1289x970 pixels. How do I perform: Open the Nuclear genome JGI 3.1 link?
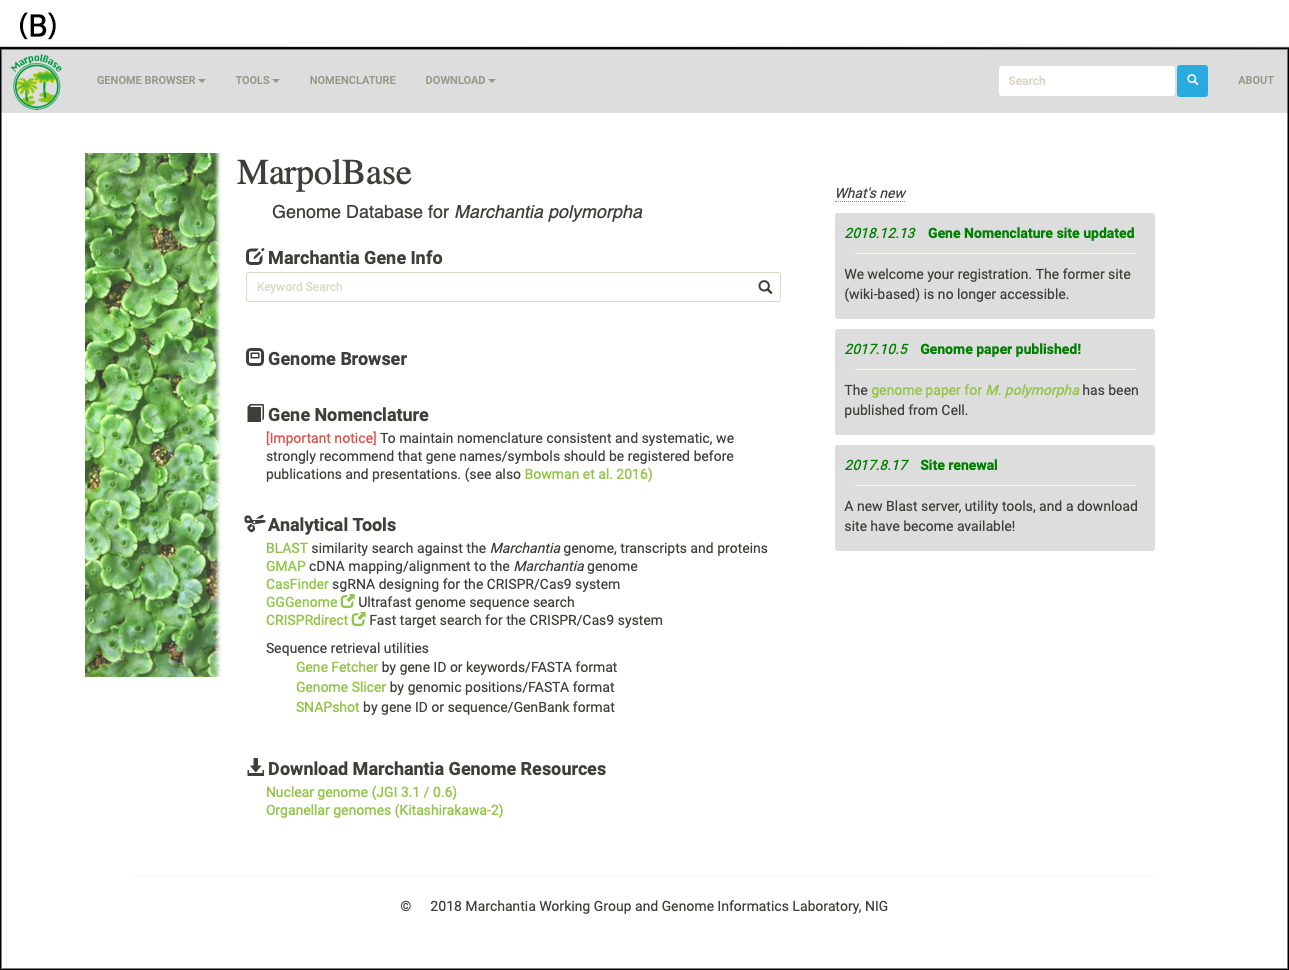(x=361, y=792)
